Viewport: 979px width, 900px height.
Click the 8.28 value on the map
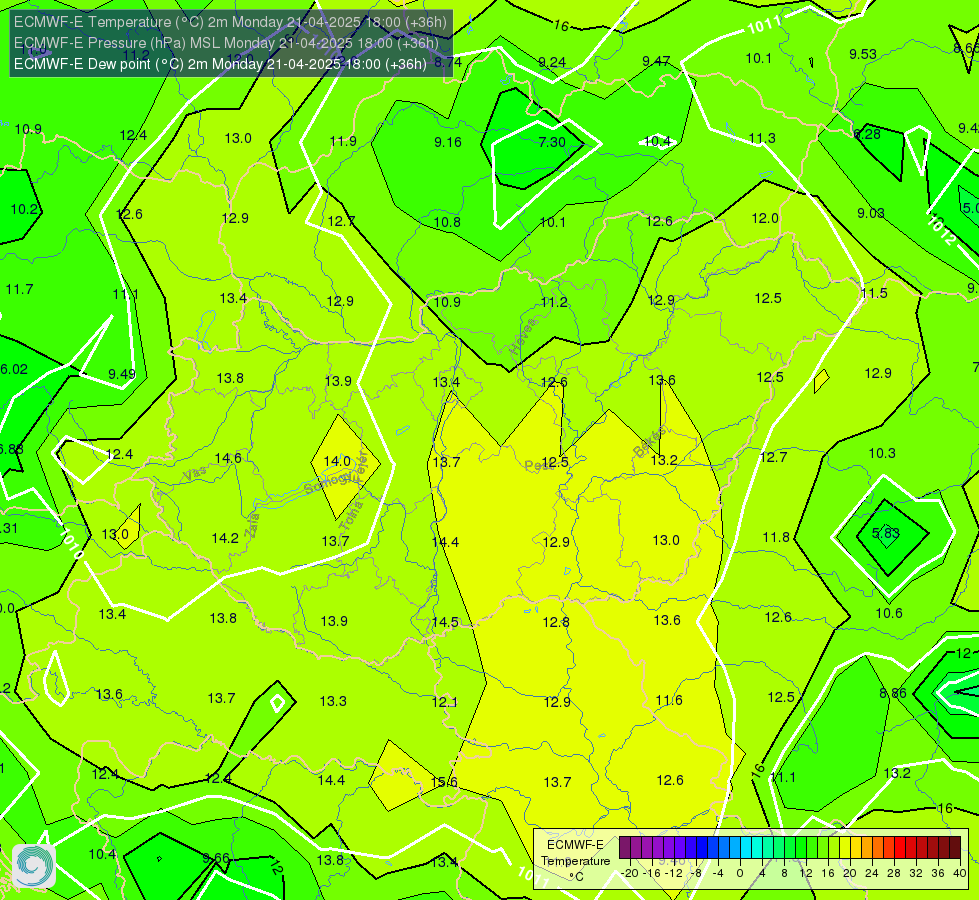(867, 134)
